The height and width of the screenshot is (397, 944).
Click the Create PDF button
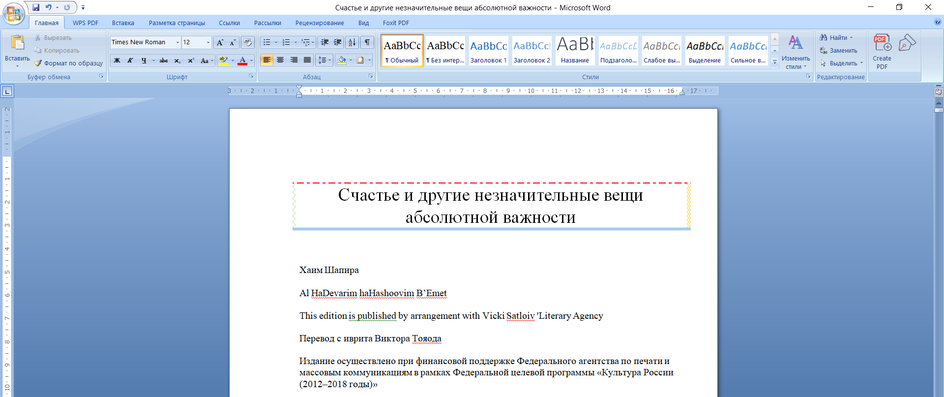tap(882, 52)
